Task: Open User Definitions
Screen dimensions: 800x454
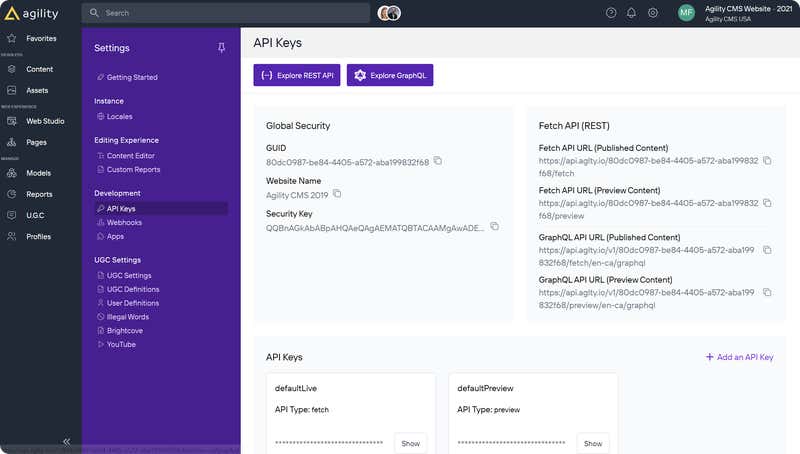Action: (128, 303)
